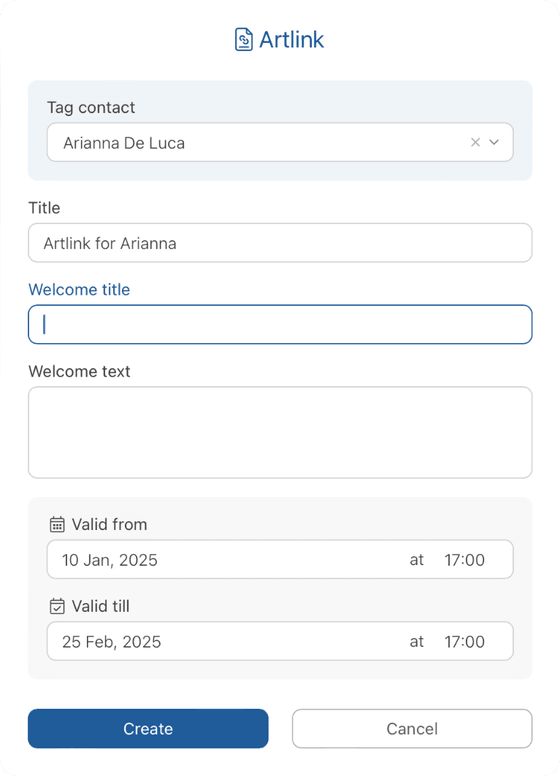Click the Valid till calendar check icon
Image resolution: width=560 pixels, height=776 pixels.
(x=57, y=606)
